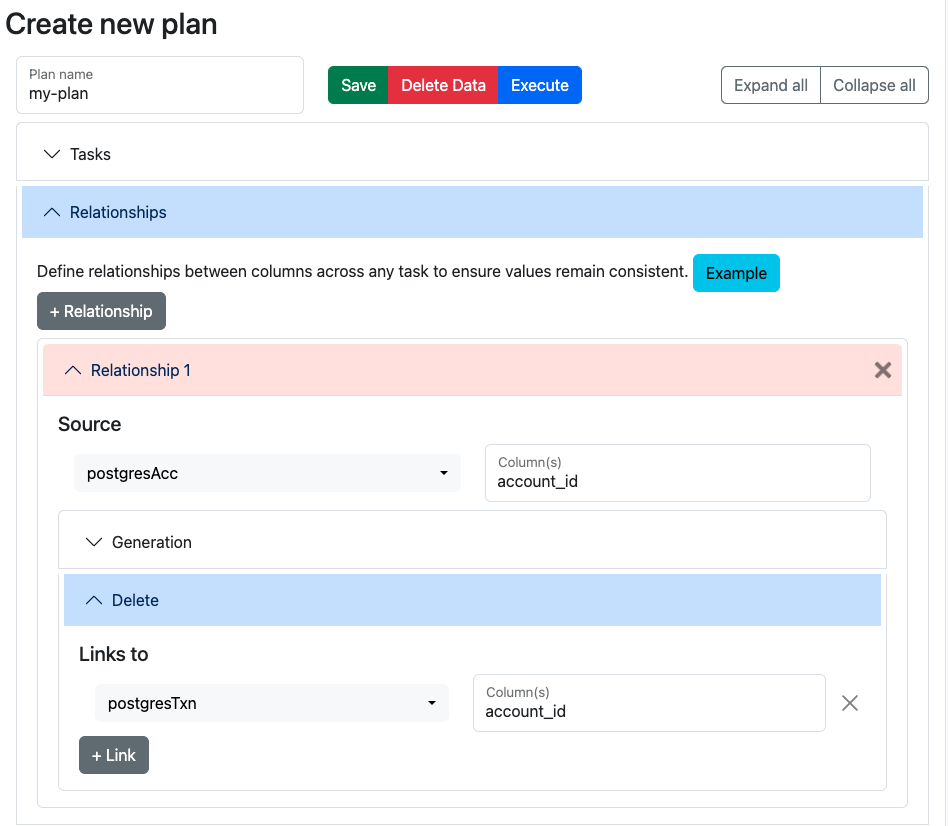
Task: Collapse the Delete section
Action: [x=95, y=600]
